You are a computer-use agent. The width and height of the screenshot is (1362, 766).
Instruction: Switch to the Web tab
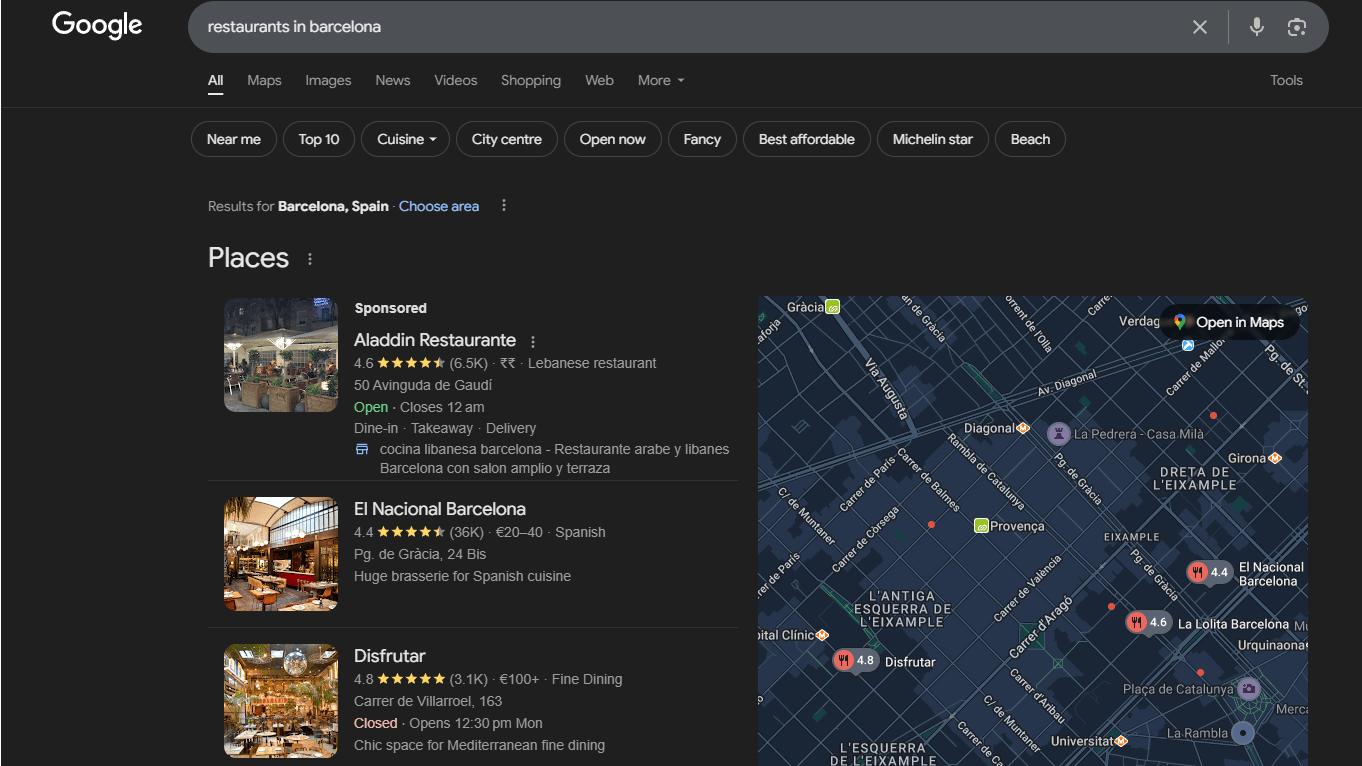(599, 80)
